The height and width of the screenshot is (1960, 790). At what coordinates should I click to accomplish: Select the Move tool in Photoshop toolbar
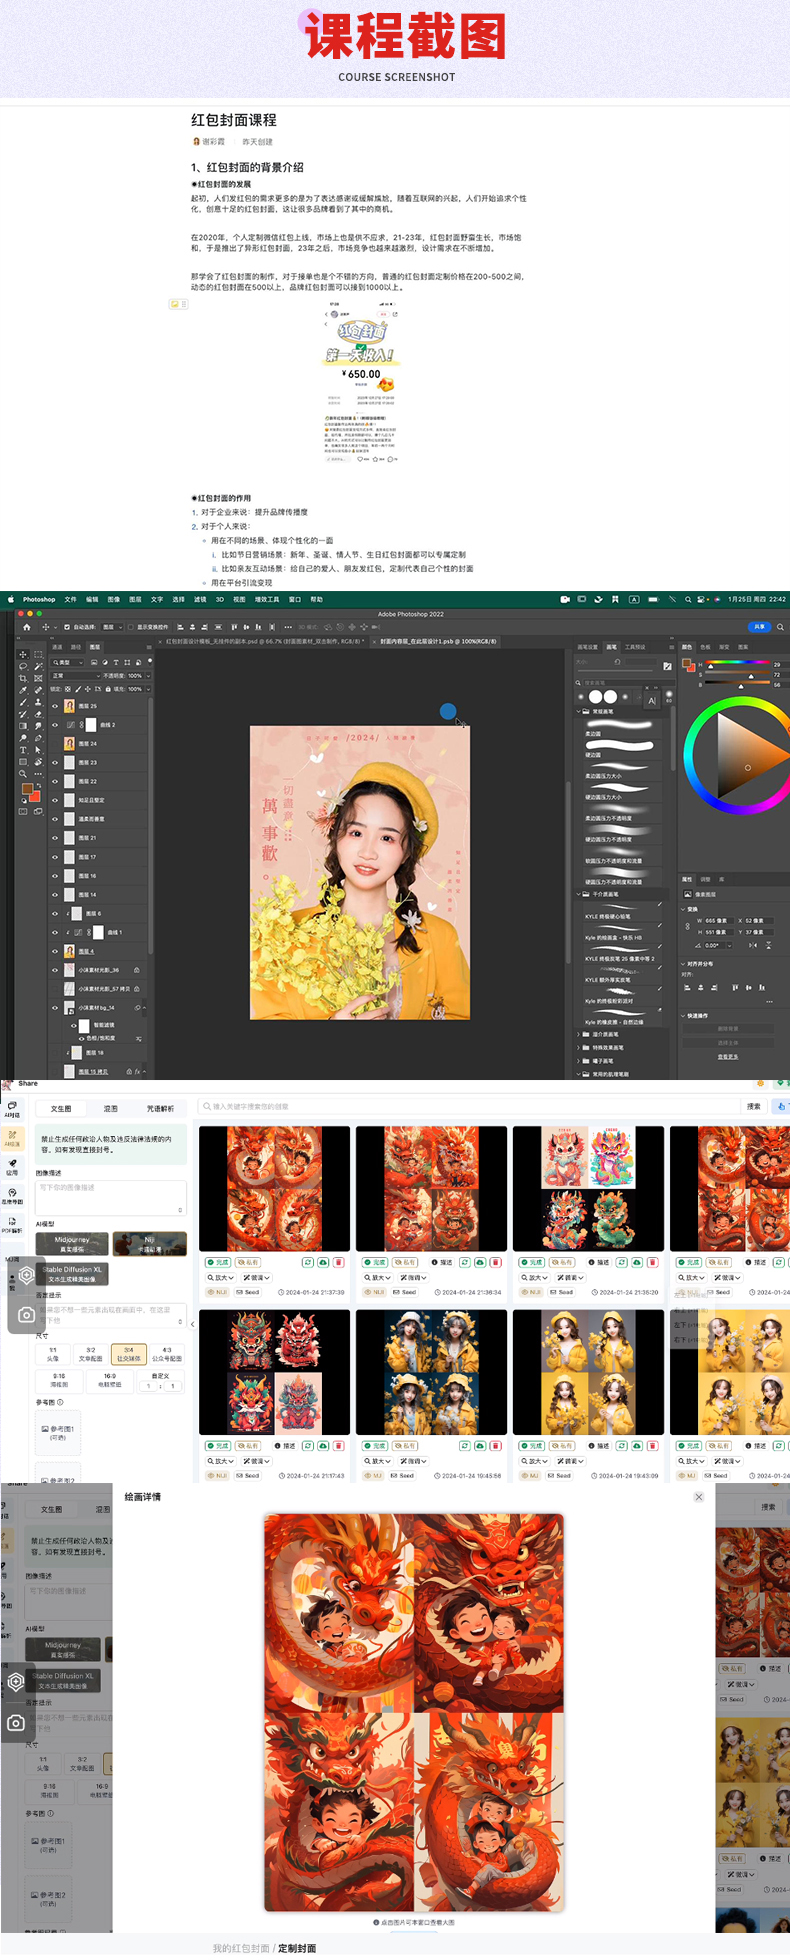(23, 655)
